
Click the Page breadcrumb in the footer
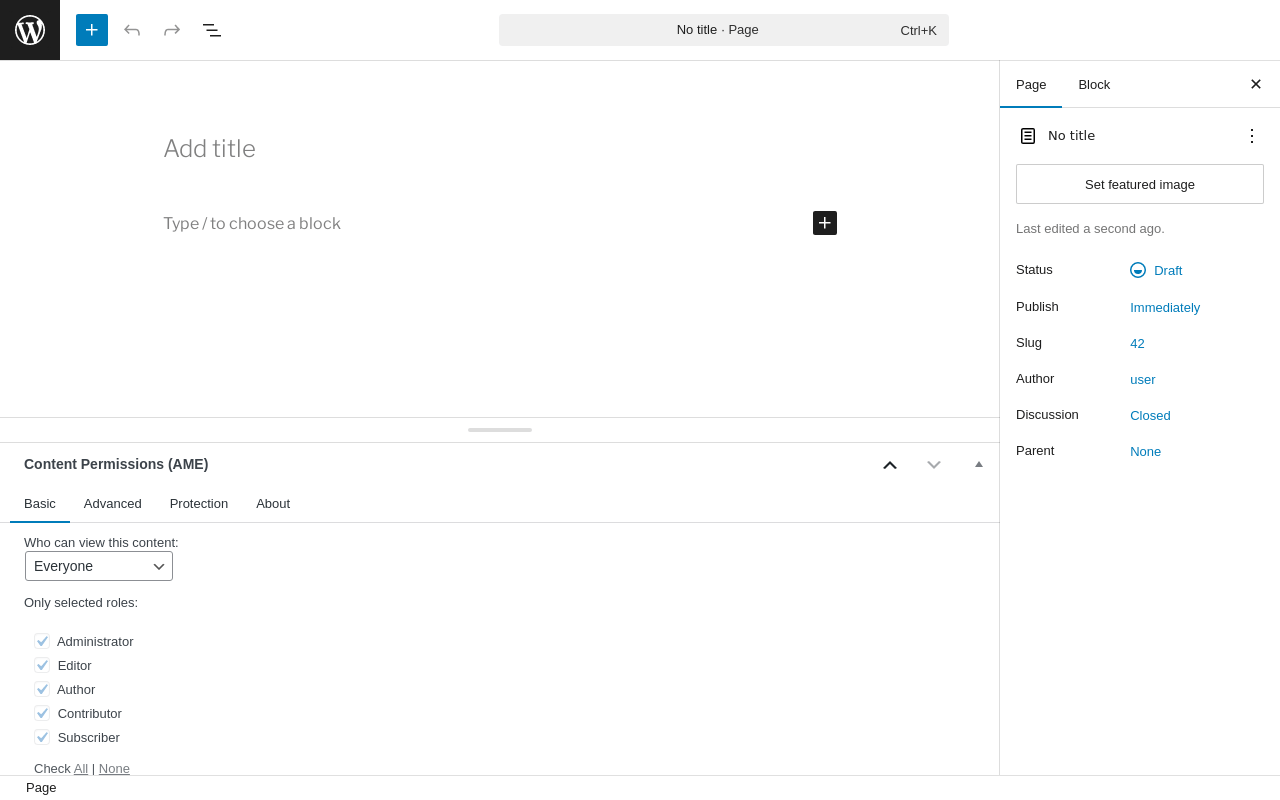[x=41, y=788]
